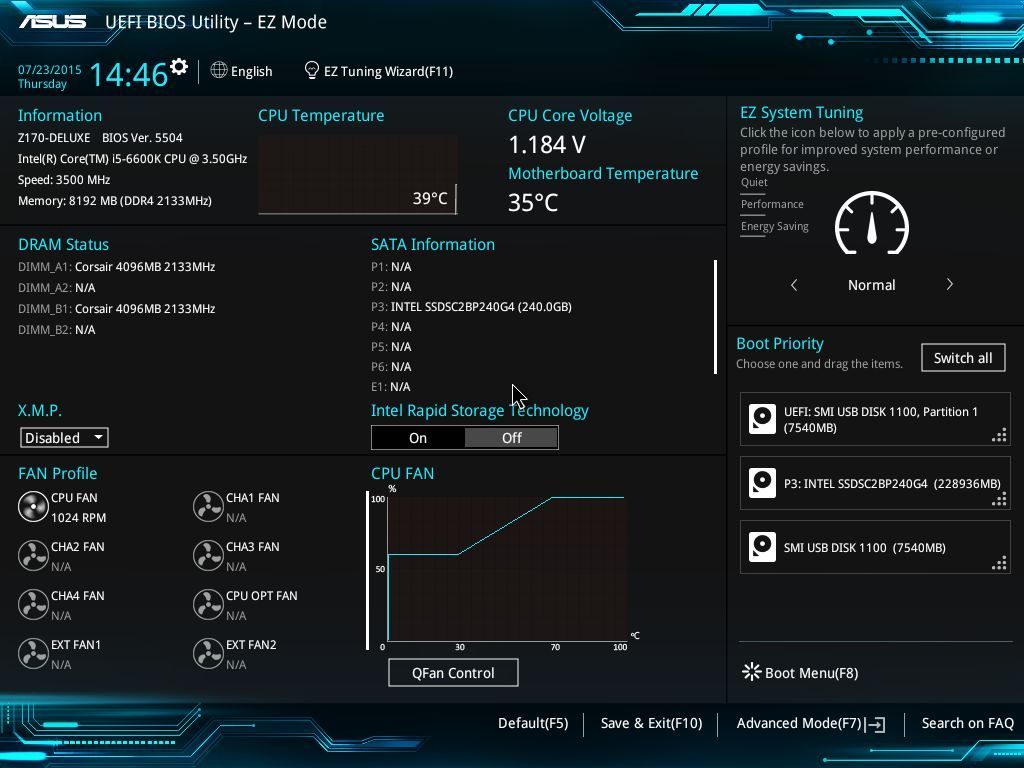1024x768 pixels.
Task: Click drag handle dots on SMI USB DISK 1100 (7540MB) entry
Action: 999,564
